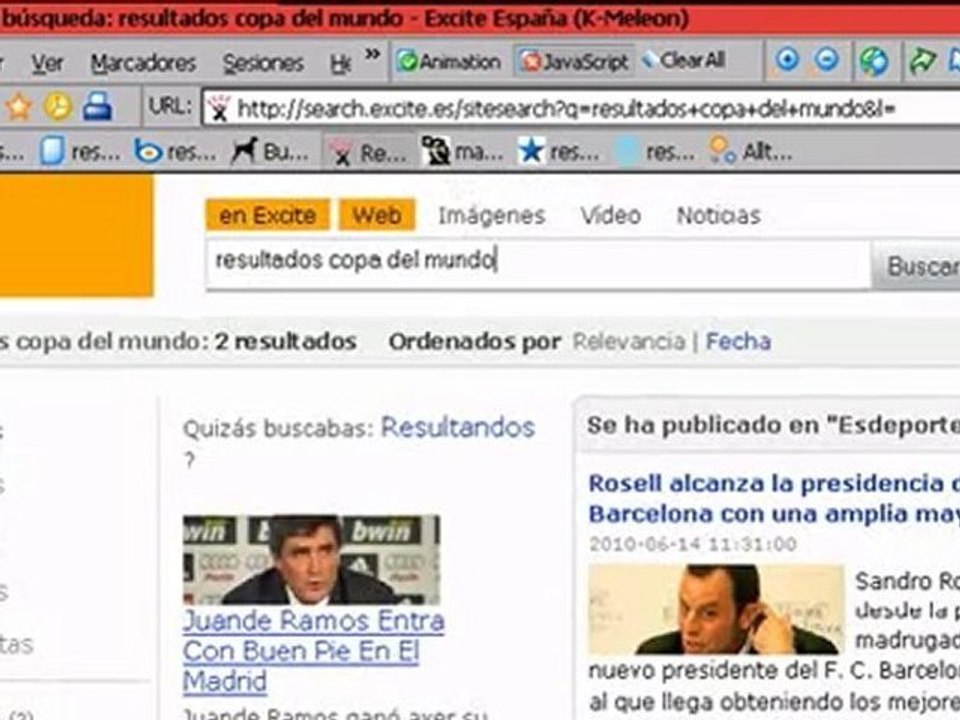Viewport: 960px width, 720px height.
Task: Sort results by Fecha
Action: [738, 342]
